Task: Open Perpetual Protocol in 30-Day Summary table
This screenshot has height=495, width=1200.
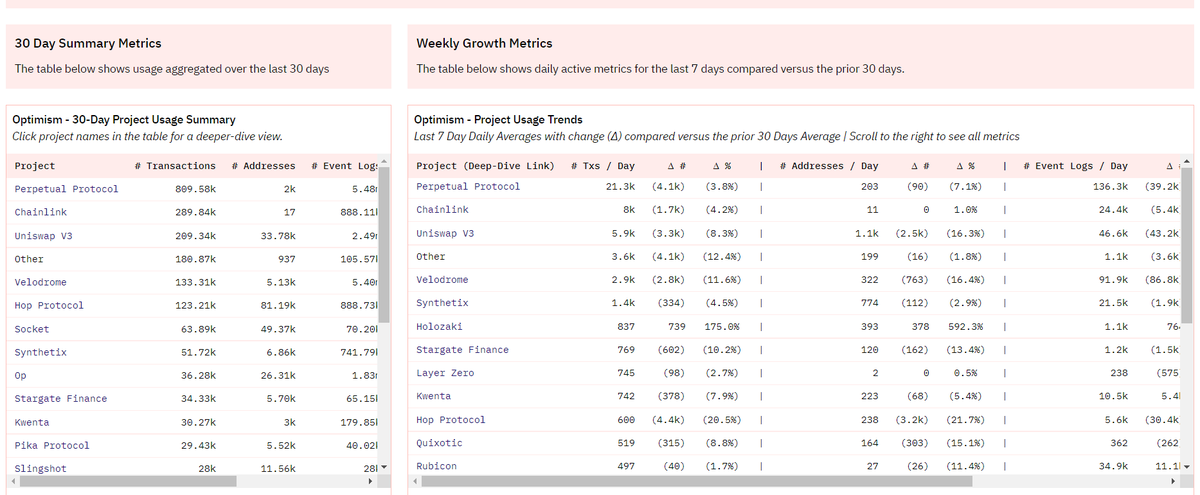Action: (x=66, y=189)
